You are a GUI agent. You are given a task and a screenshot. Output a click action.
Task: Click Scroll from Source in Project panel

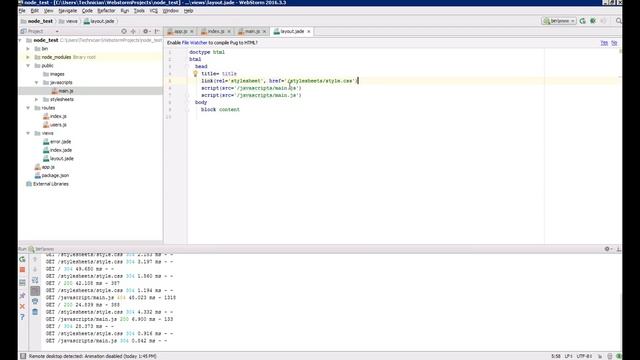pos(124,31)
